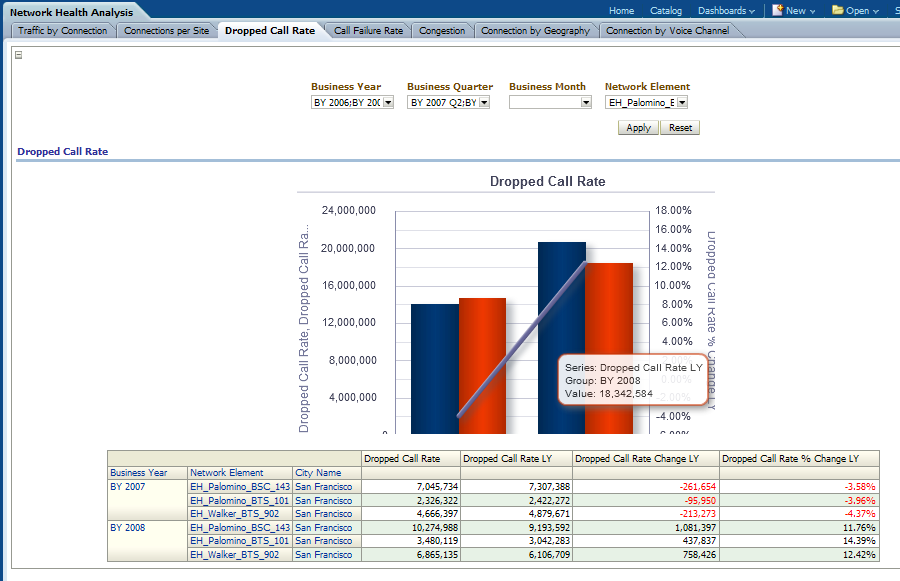Viewport: 900px width, 581px height.
Task: Click San Francisco in row with 6,865,135
Action: pos(324,554)
